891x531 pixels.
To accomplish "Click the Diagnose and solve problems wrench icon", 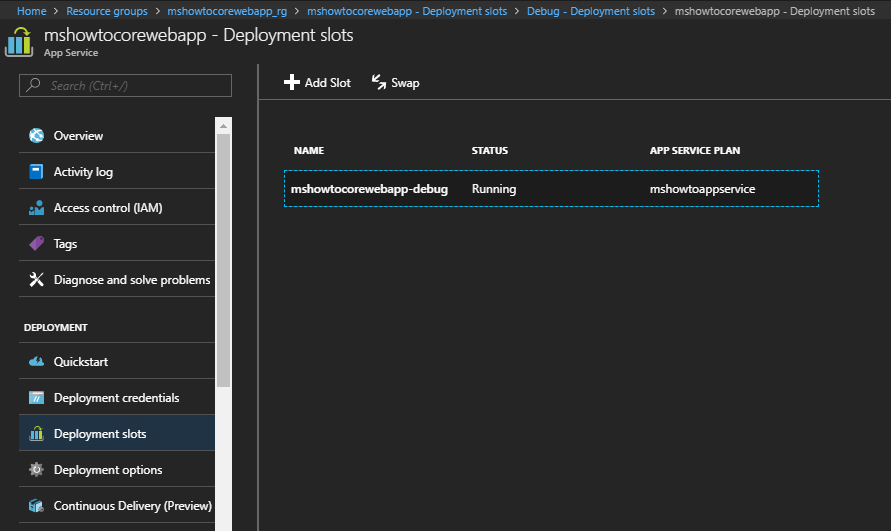I will coord(36,279).
